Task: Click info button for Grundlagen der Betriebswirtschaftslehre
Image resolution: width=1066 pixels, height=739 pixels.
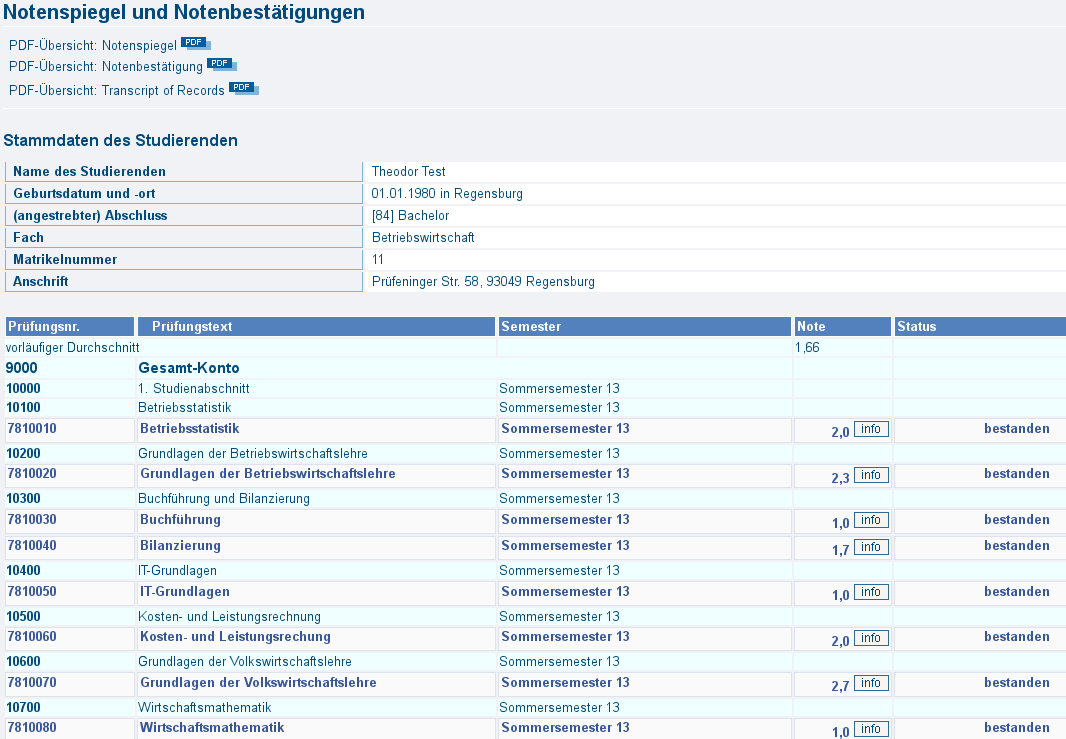Action: pos(871,475)
